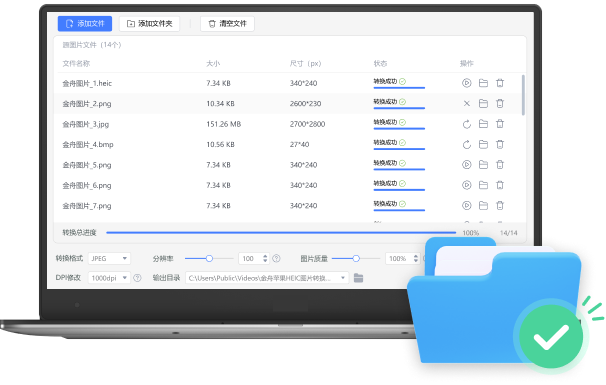
Task: Click size value 10.56 KB
Action: (x=220, y=145)
